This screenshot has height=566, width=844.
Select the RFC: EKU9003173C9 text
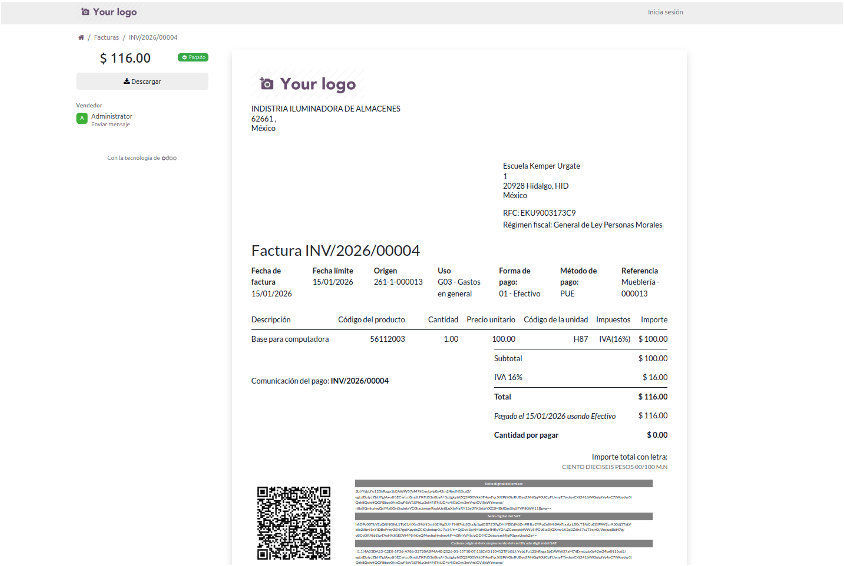(539, 213)
